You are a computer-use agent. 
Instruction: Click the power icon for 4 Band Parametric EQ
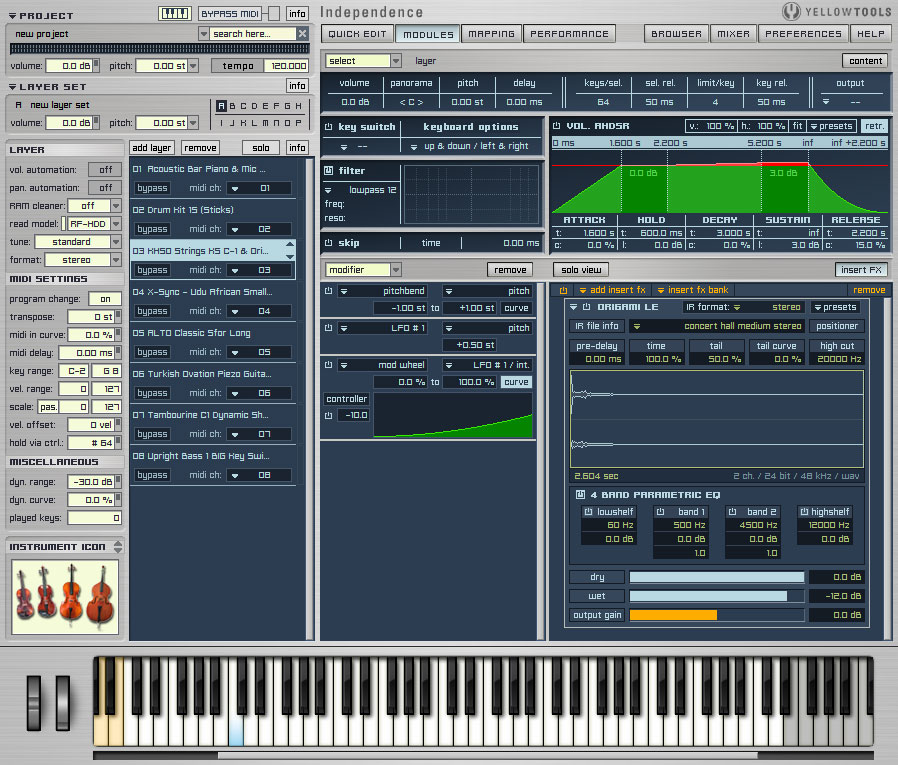coord(580,495)
